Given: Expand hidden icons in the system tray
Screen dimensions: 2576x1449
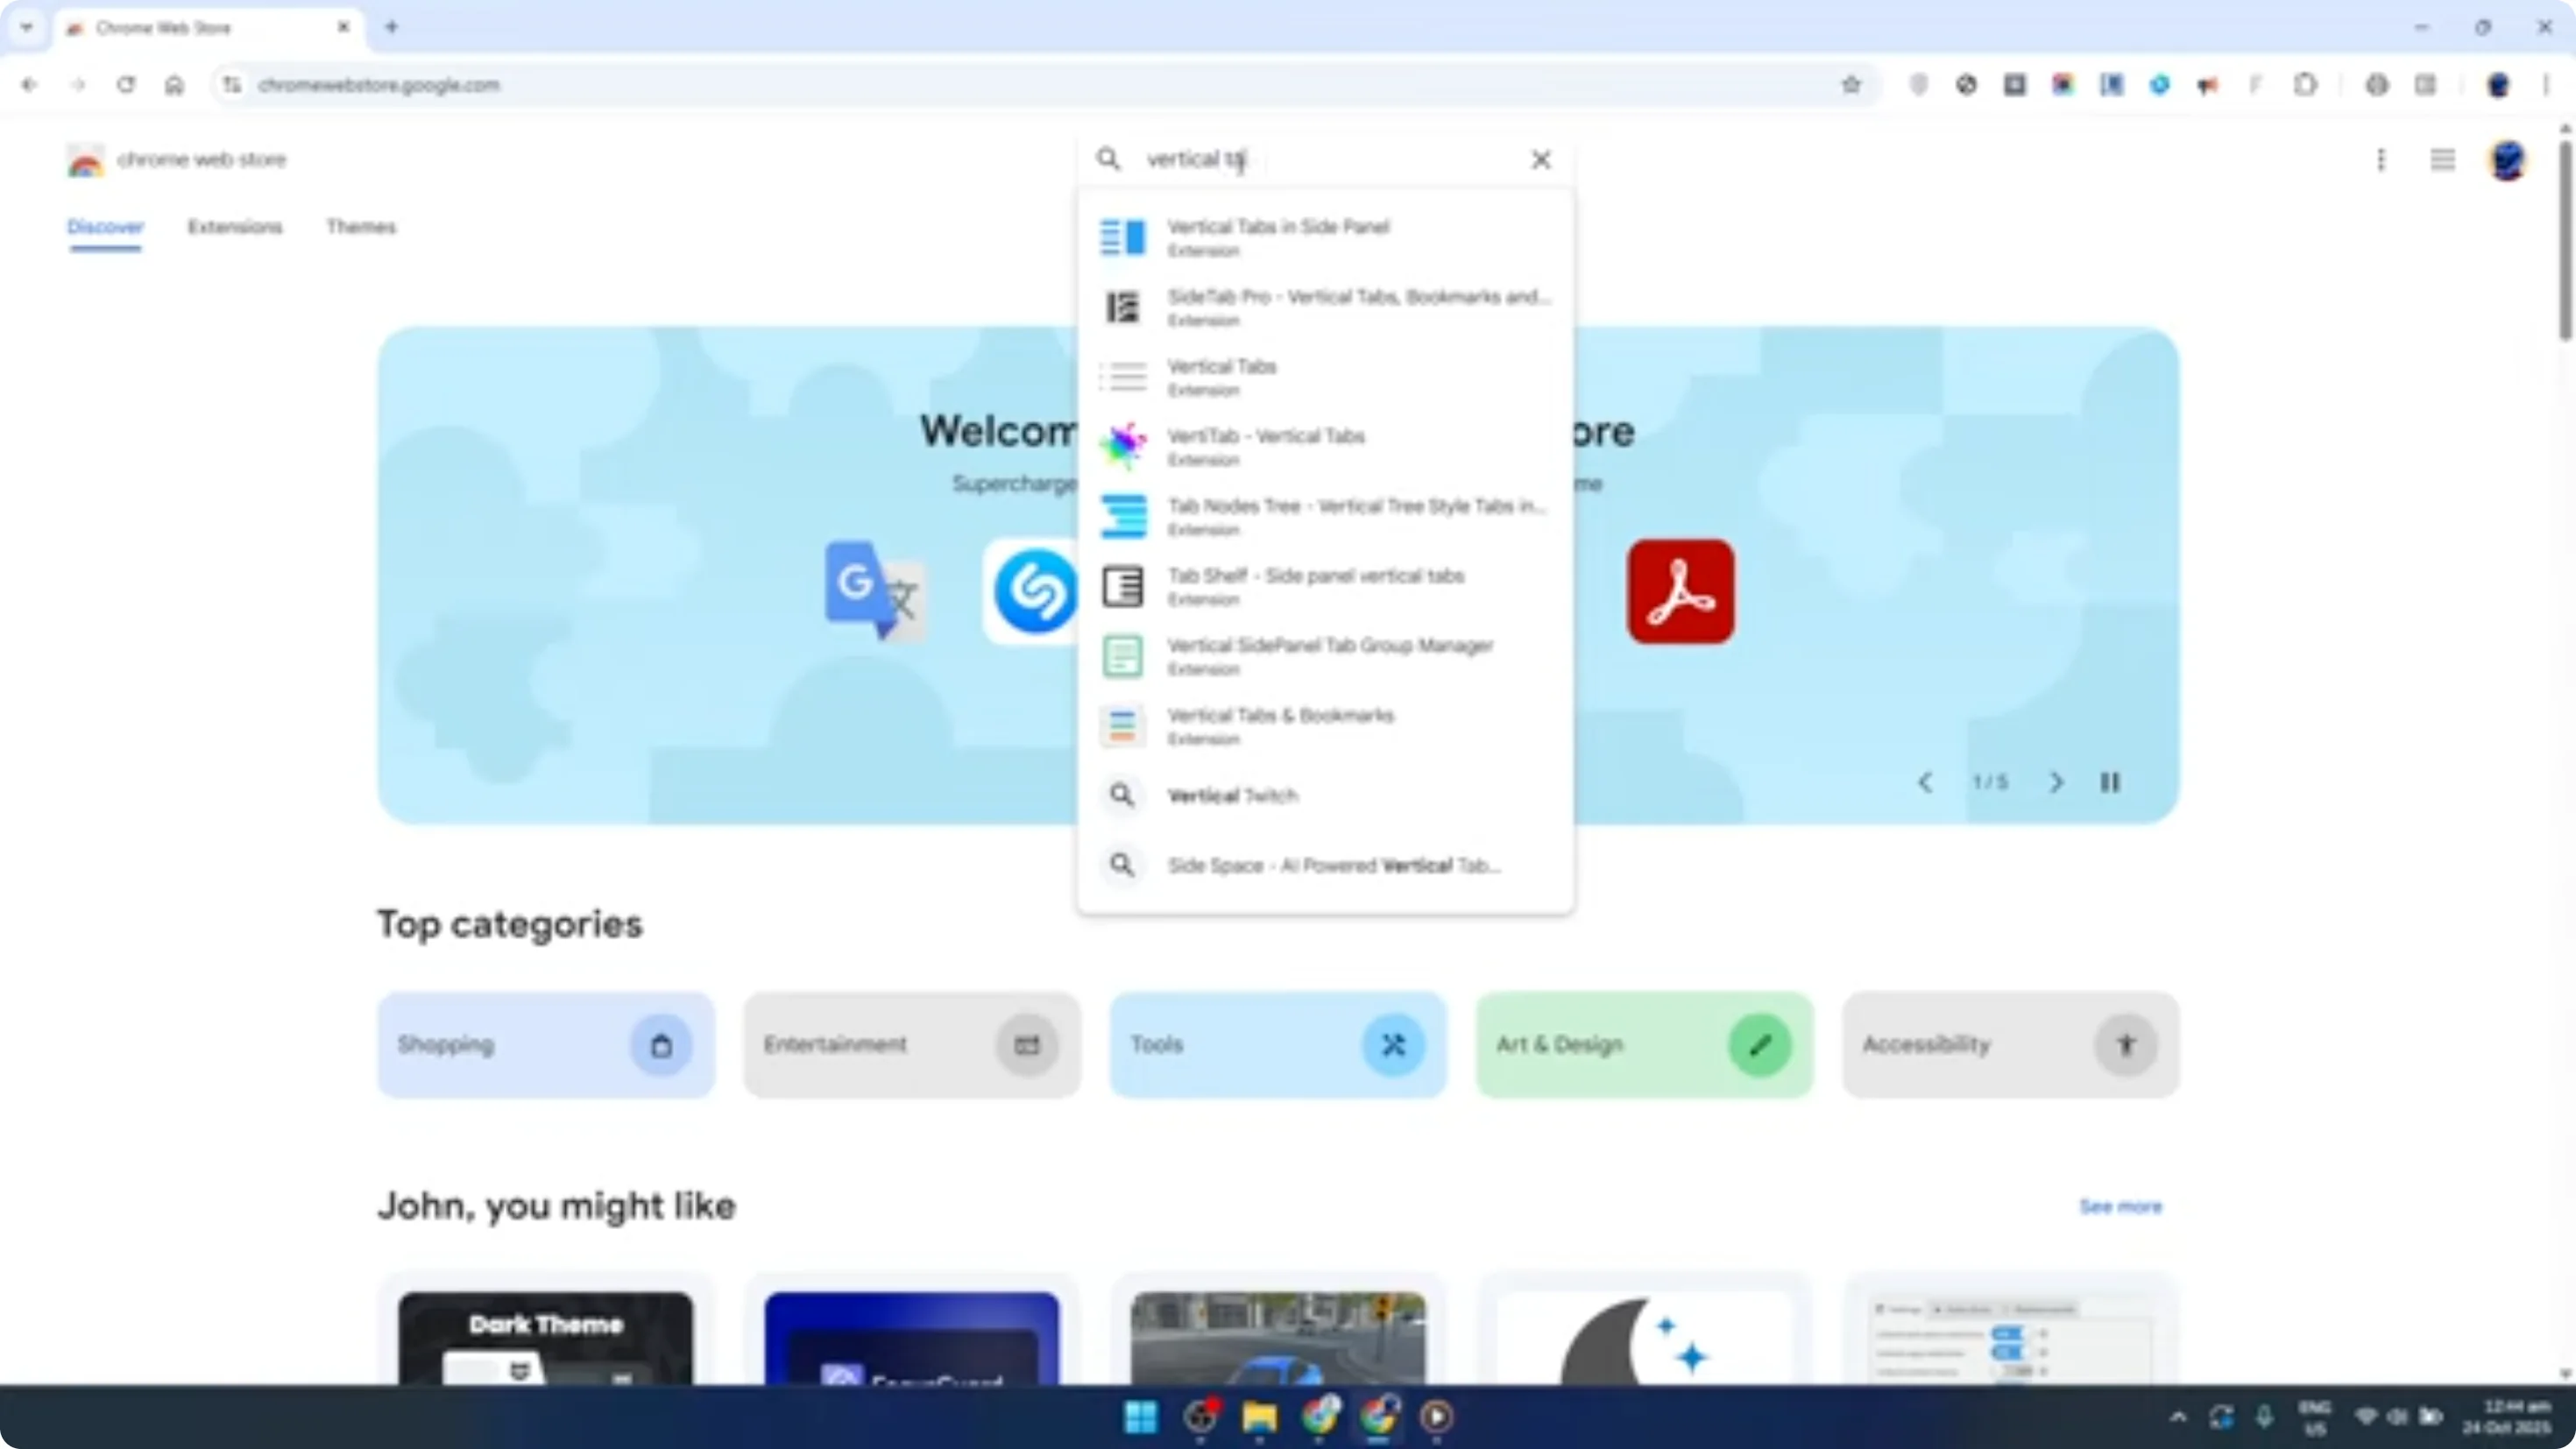Looking at the screenshot, I should [x=2177, y=1418].
